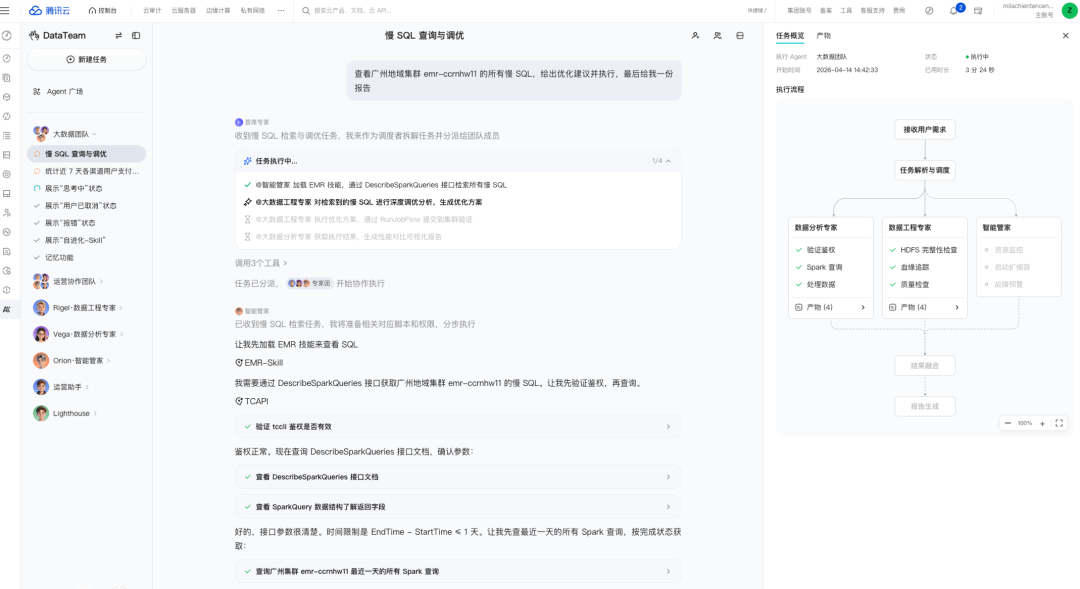Click the 专家团 avatars badge
This screenshot has width=1080, height=589.
pos(309,283)
